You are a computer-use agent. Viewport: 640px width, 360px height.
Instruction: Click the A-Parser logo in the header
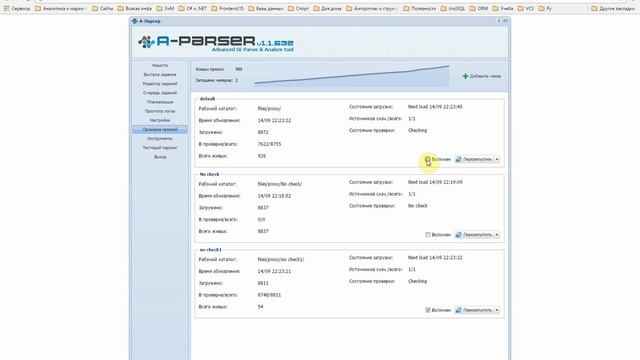click(216, 44)
